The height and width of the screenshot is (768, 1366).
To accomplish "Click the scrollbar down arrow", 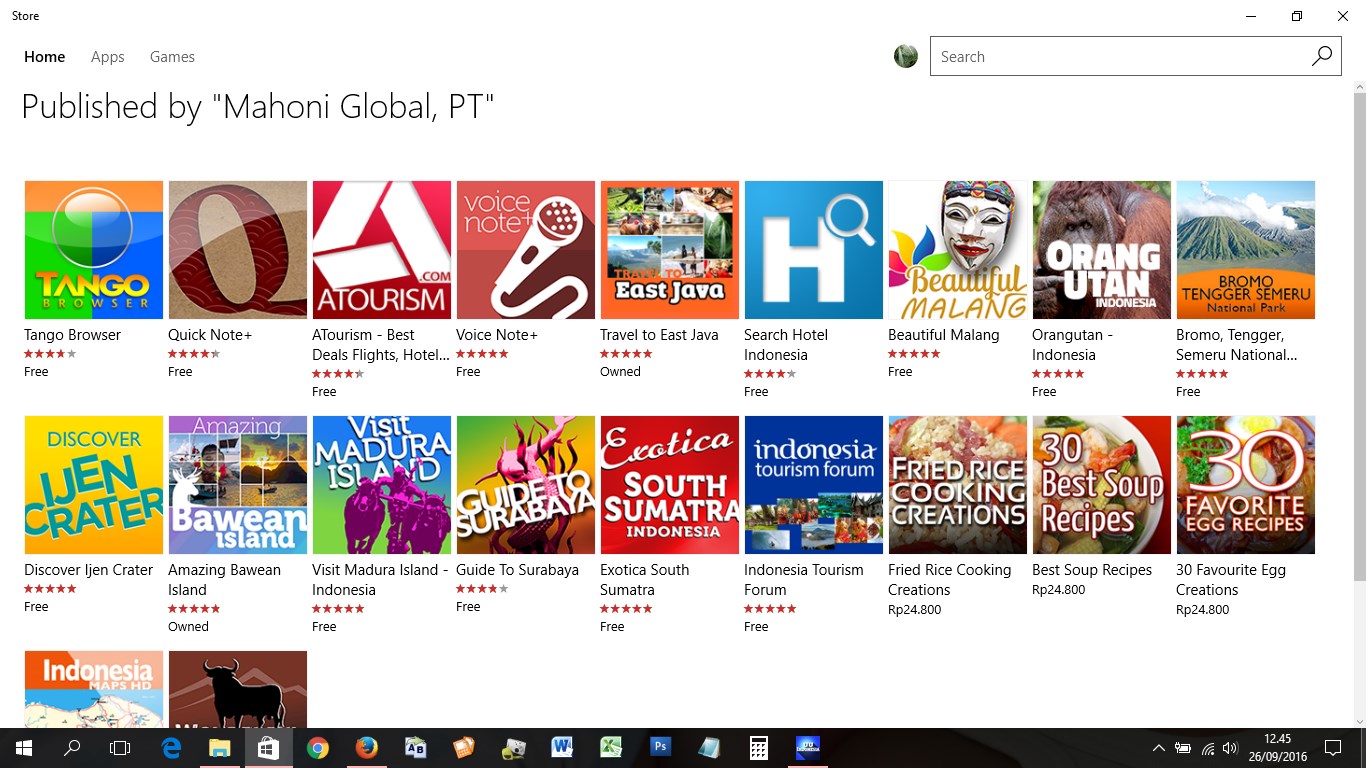I will [1359, 720].
